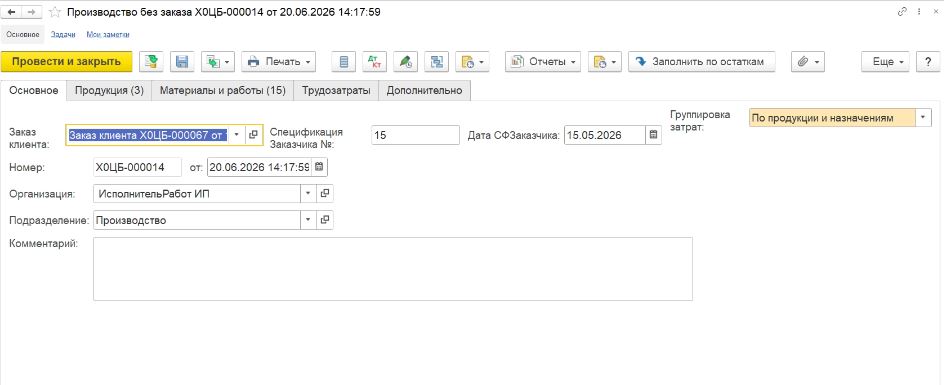Edit Спецификация Заказчика № field
Screen dimensions: 944x385
tap(415, 135)
